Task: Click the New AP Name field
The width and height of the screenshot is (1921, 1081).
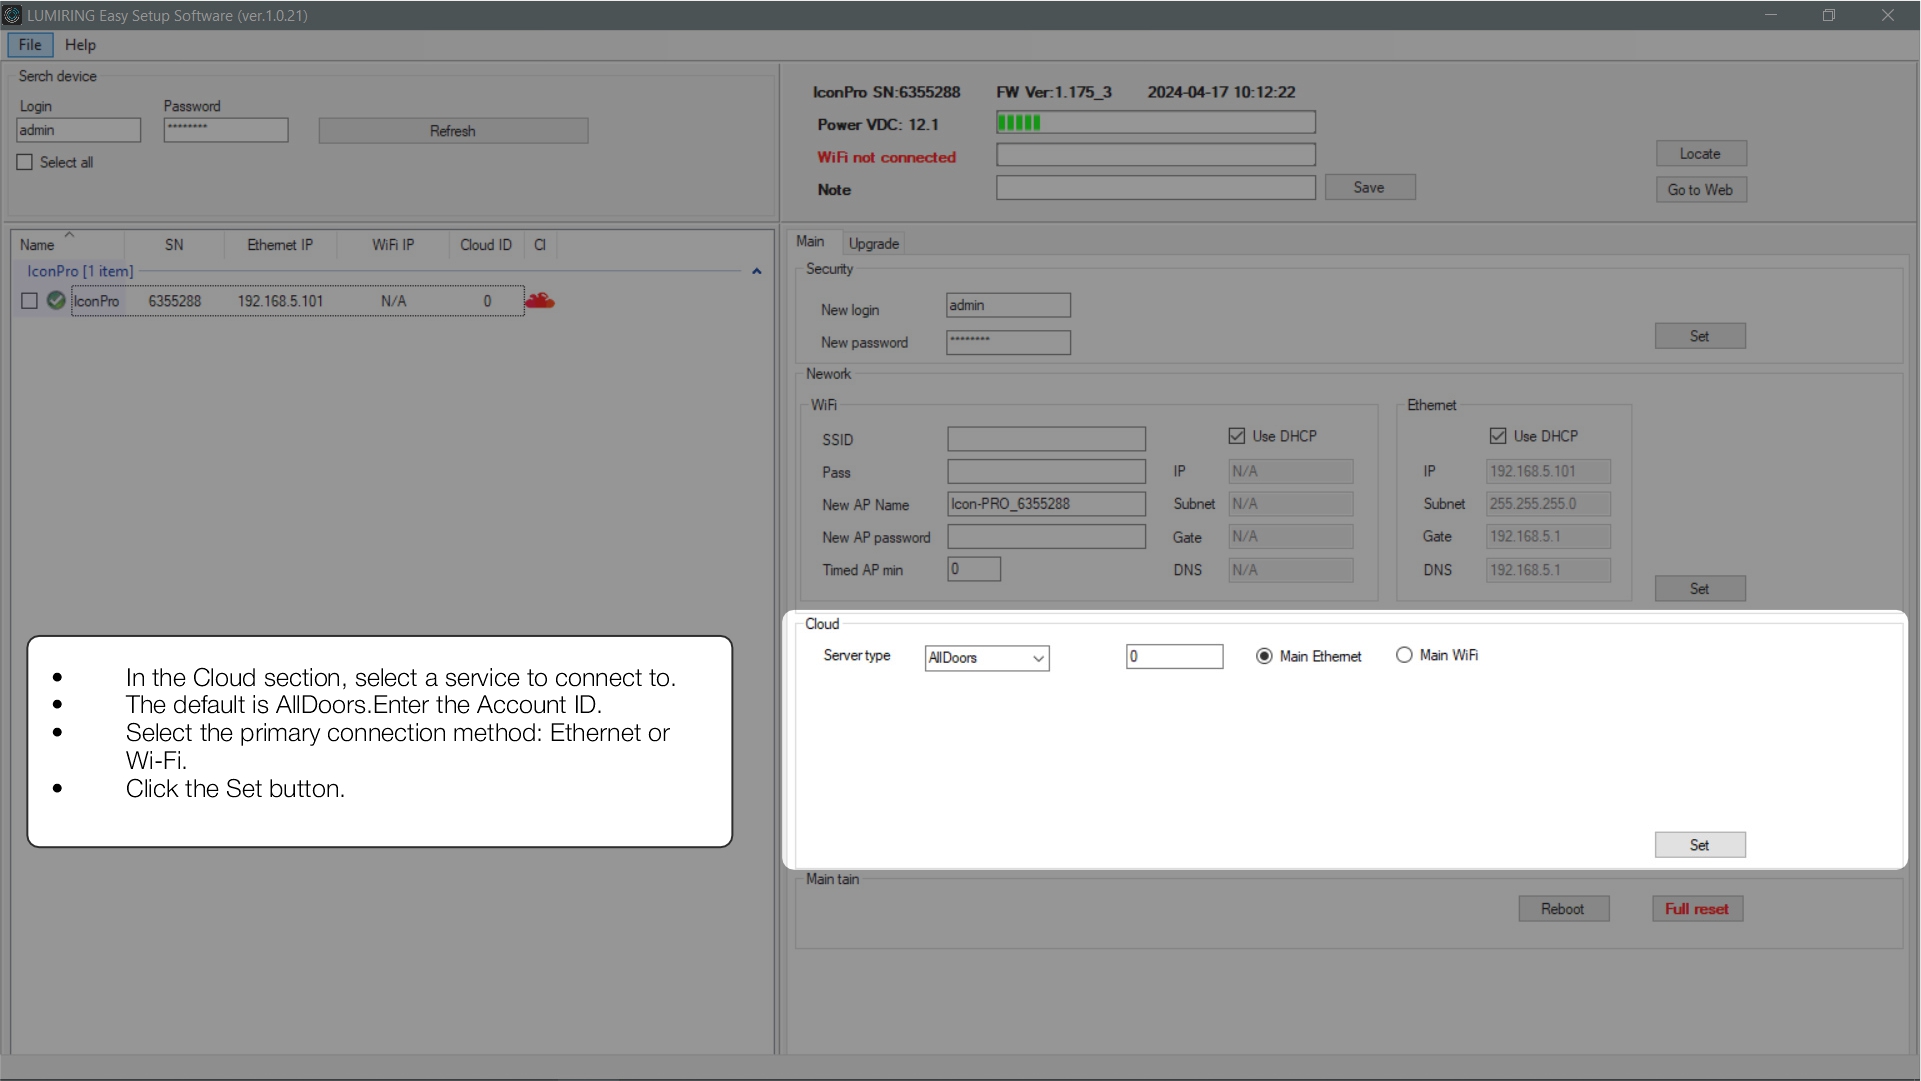Action: (x=1046, y=504)
